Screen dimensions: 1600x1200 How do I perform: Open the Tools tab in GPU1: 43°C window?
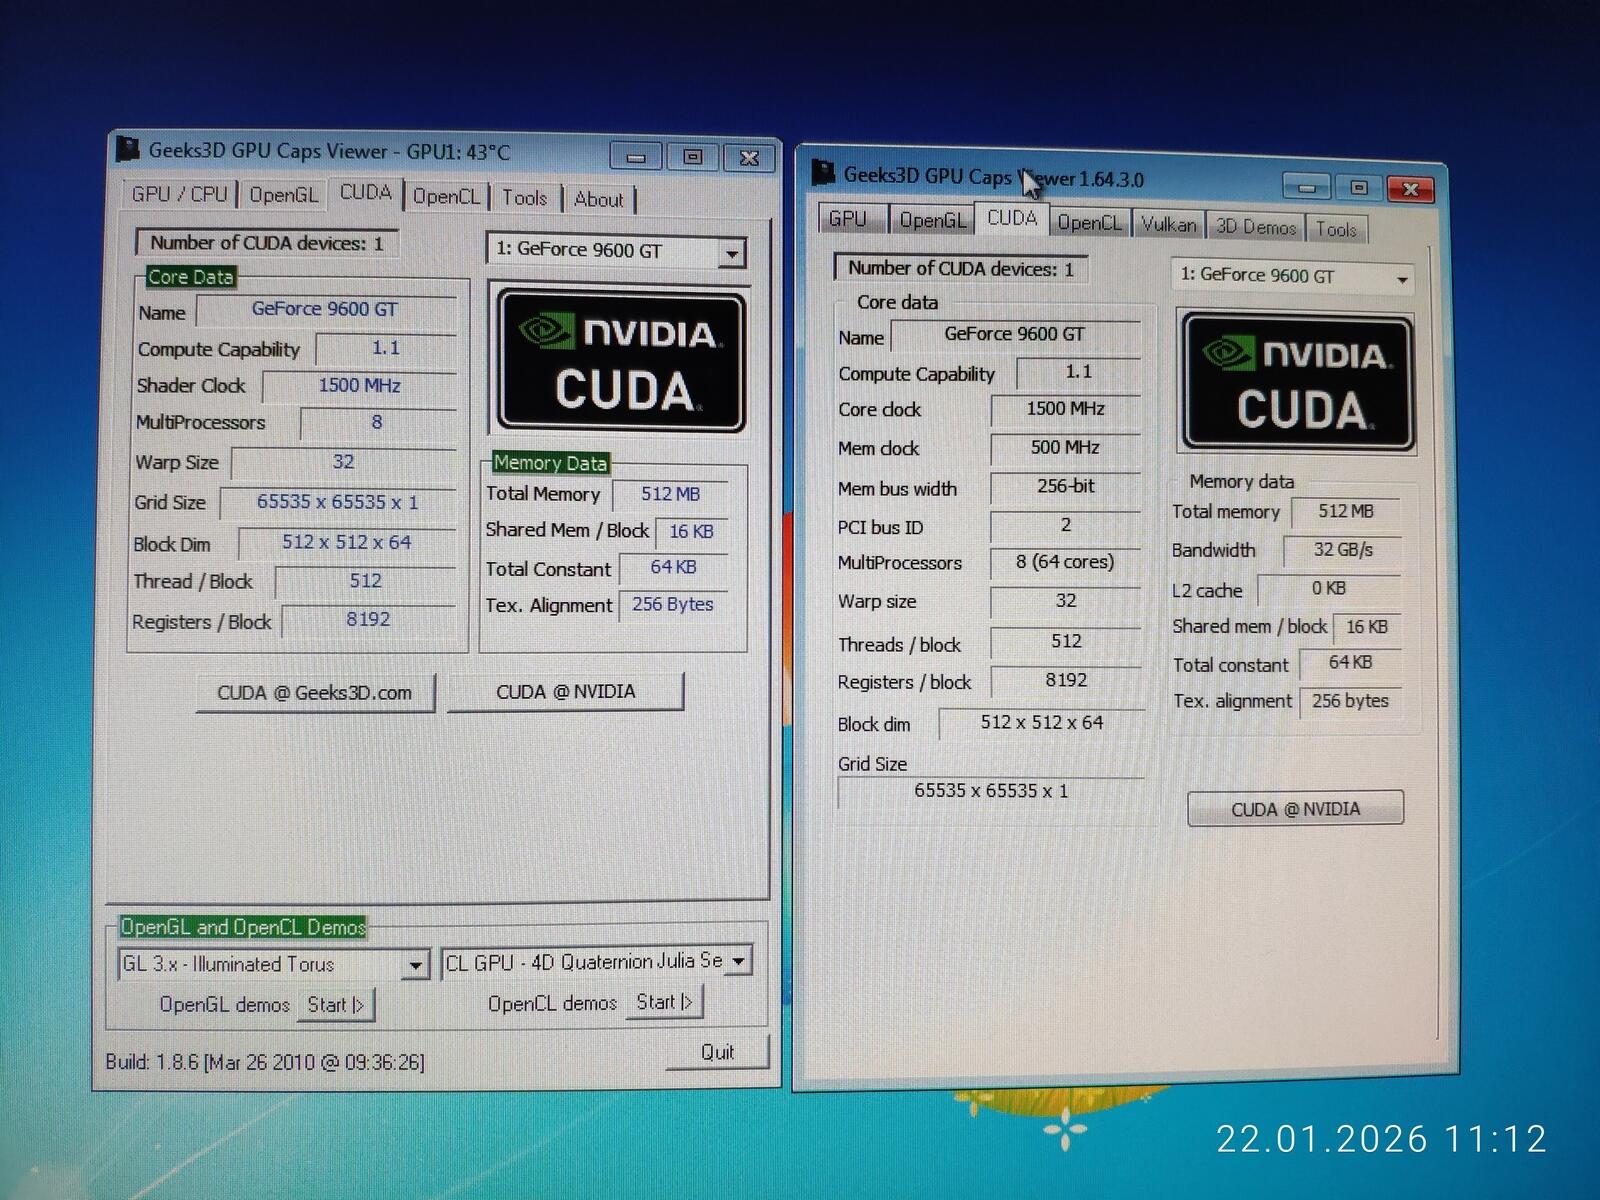[525, 198]
